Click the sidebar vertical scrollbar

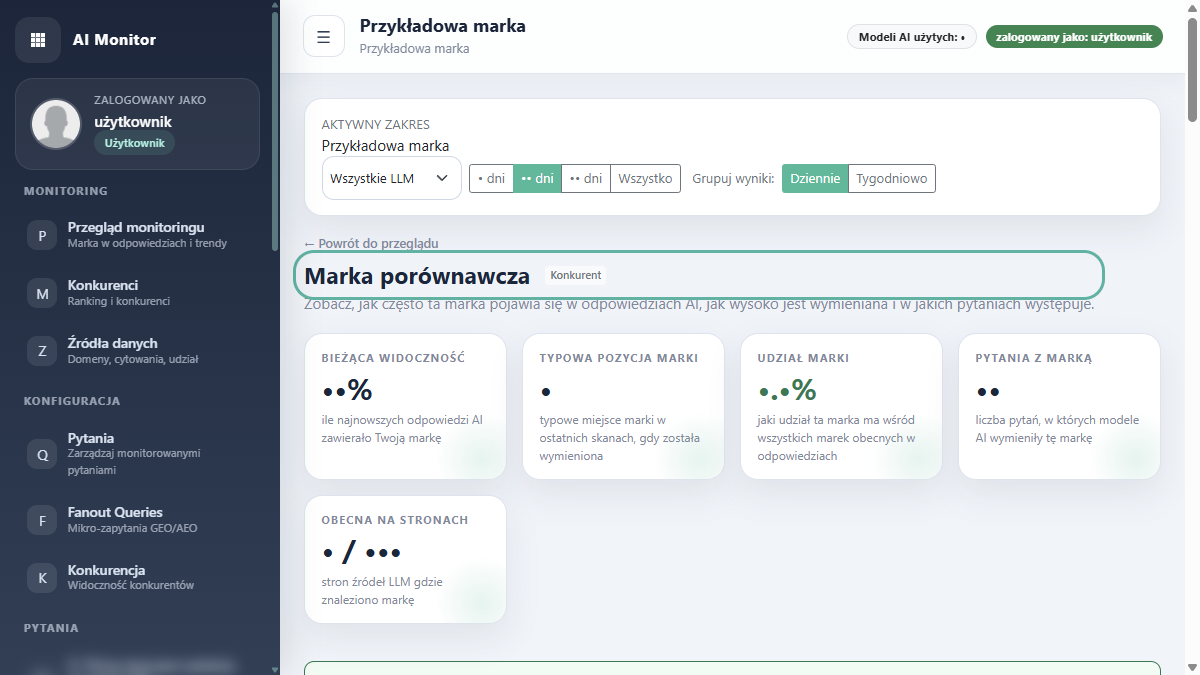click(275, 130)
